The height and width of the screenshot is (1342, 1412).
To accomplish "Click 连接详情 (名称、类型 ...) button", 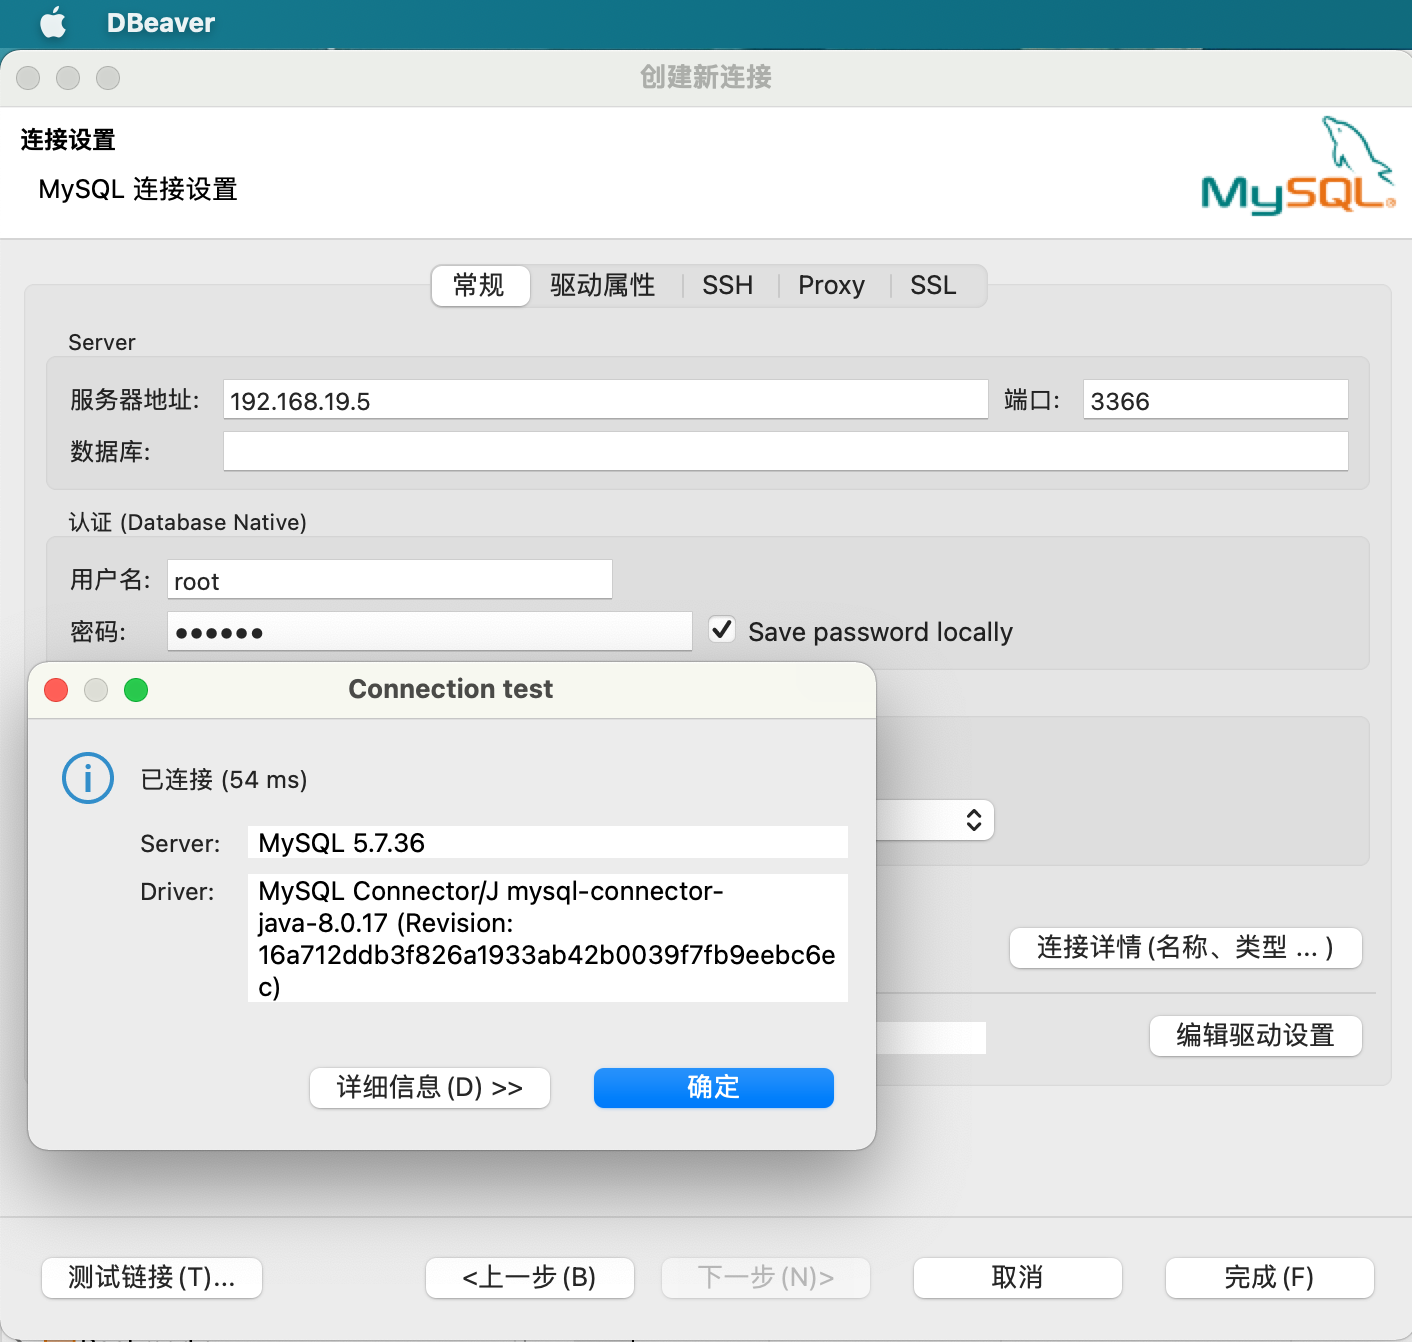I will [1185, 948].
